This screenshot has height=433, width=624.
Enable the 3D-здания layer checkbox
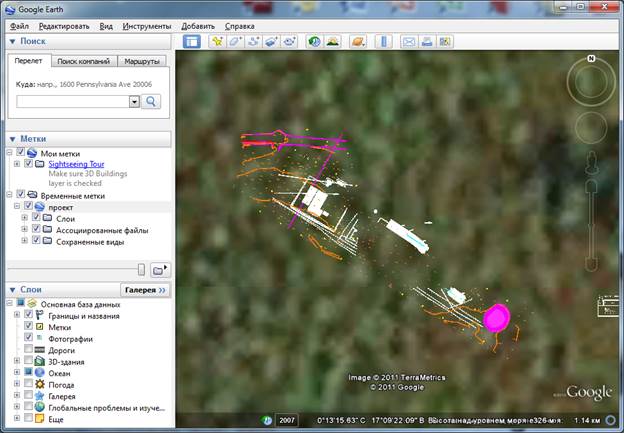point(28,361)
